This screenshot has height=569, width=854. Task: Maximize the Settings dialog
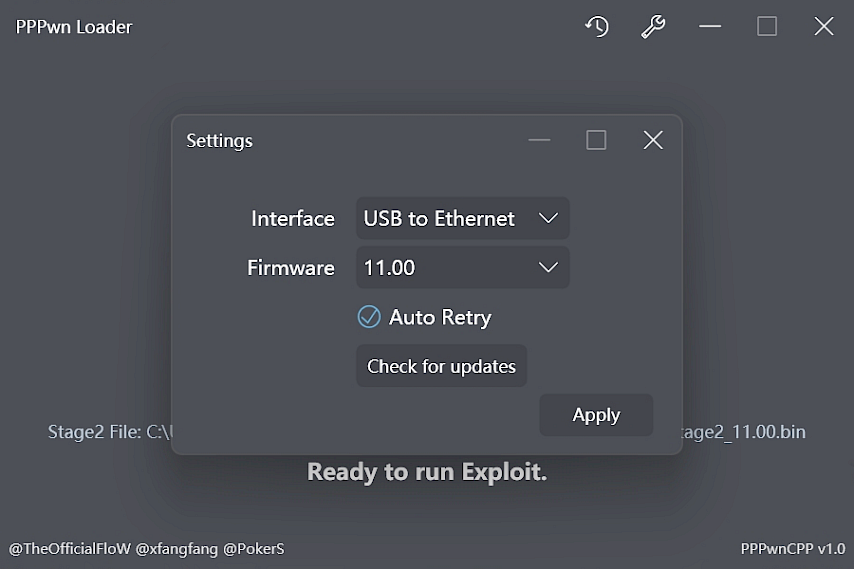pyautogui.click(x=596, y=140)
